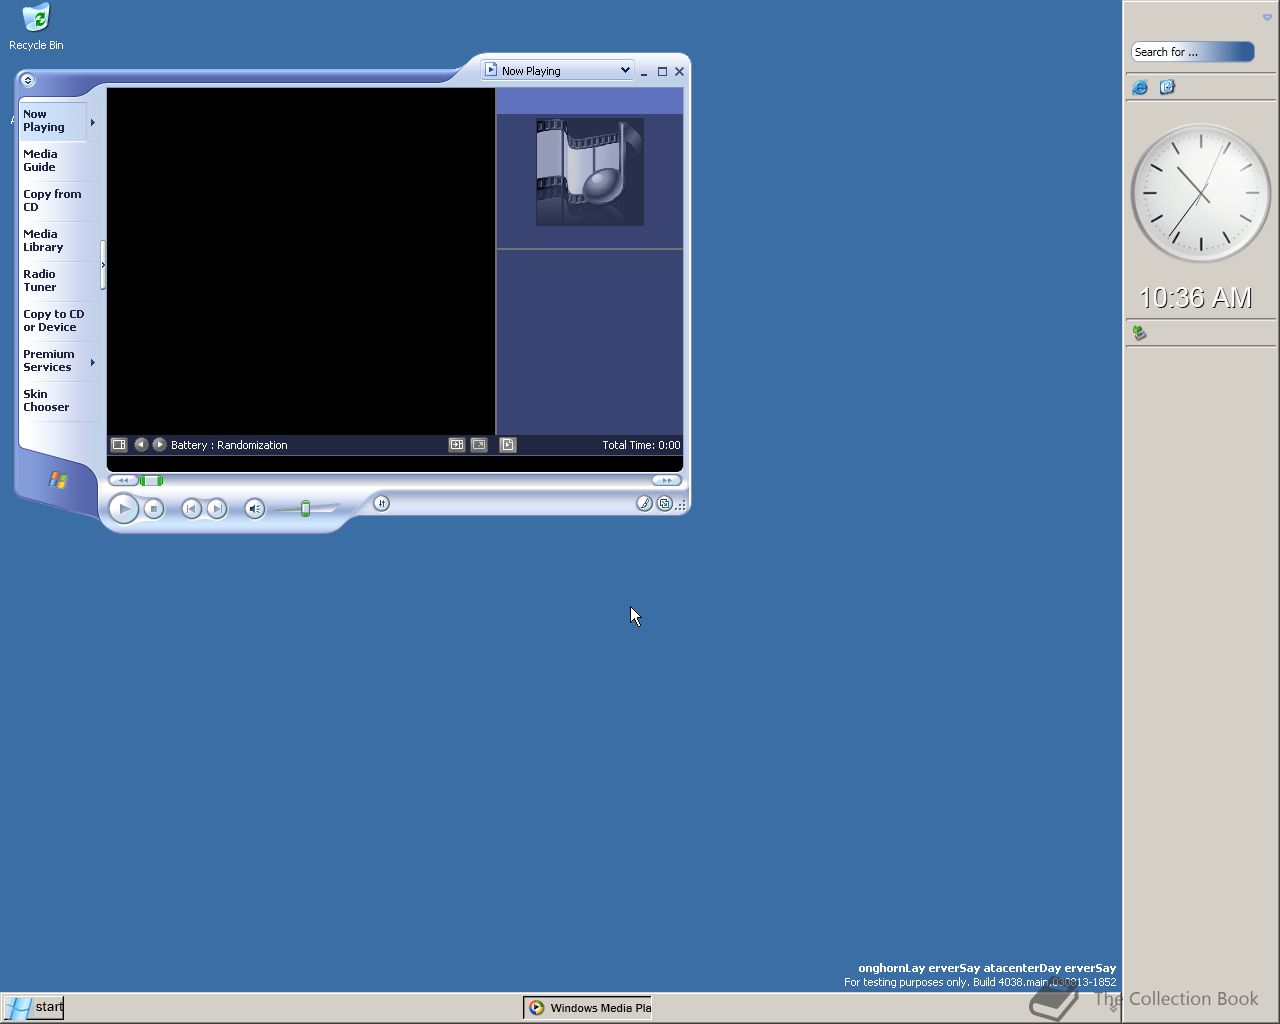The height and width of the screenshot is (1024, 1280).
Task: Click the Windows logo in the player
Action: pyautogui.click(x=58, y=480)
